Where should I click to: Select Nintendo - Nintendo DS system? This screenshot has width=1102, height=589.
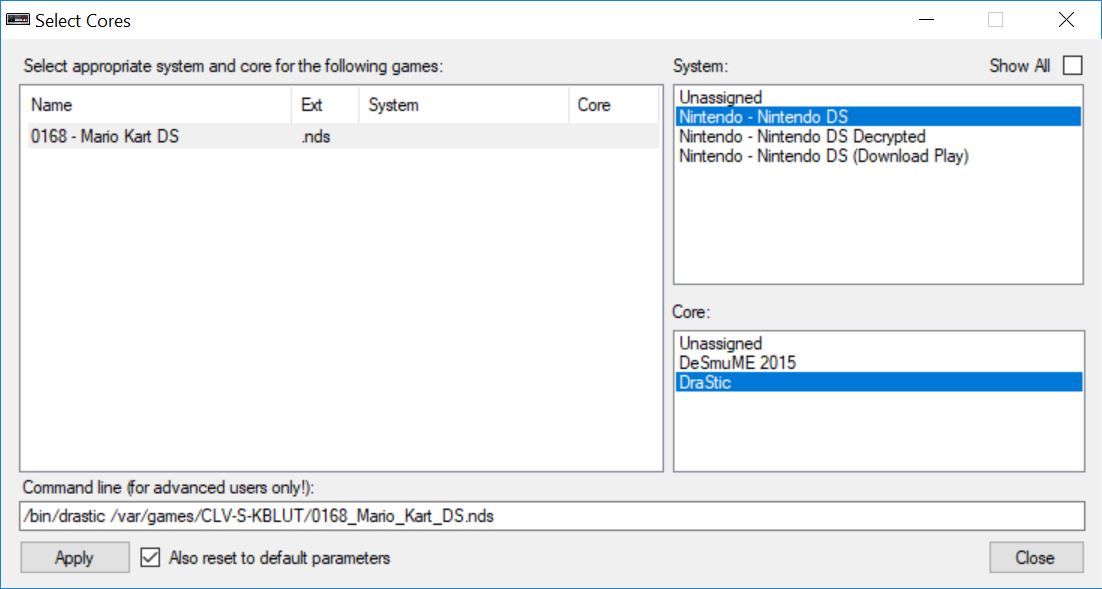pyautogui.click(x=879, y=117)
